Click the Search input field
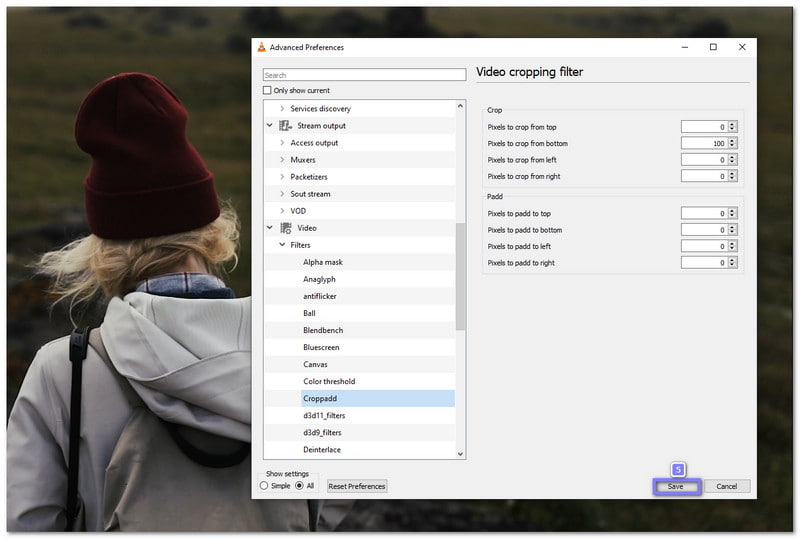Screen dimensions: 800x539 tap(365, 75)
